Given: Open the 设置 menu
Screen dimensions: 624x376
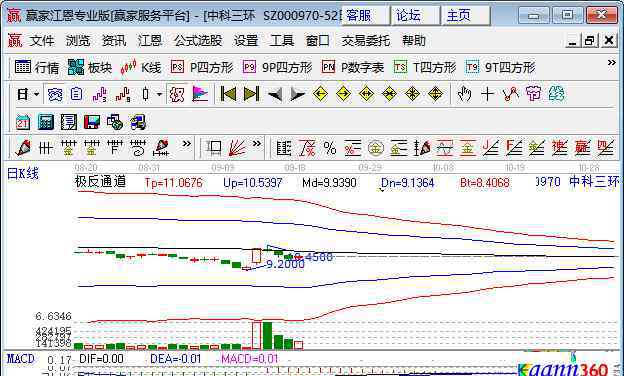Looking at the screenshot, I should [246, 41].
